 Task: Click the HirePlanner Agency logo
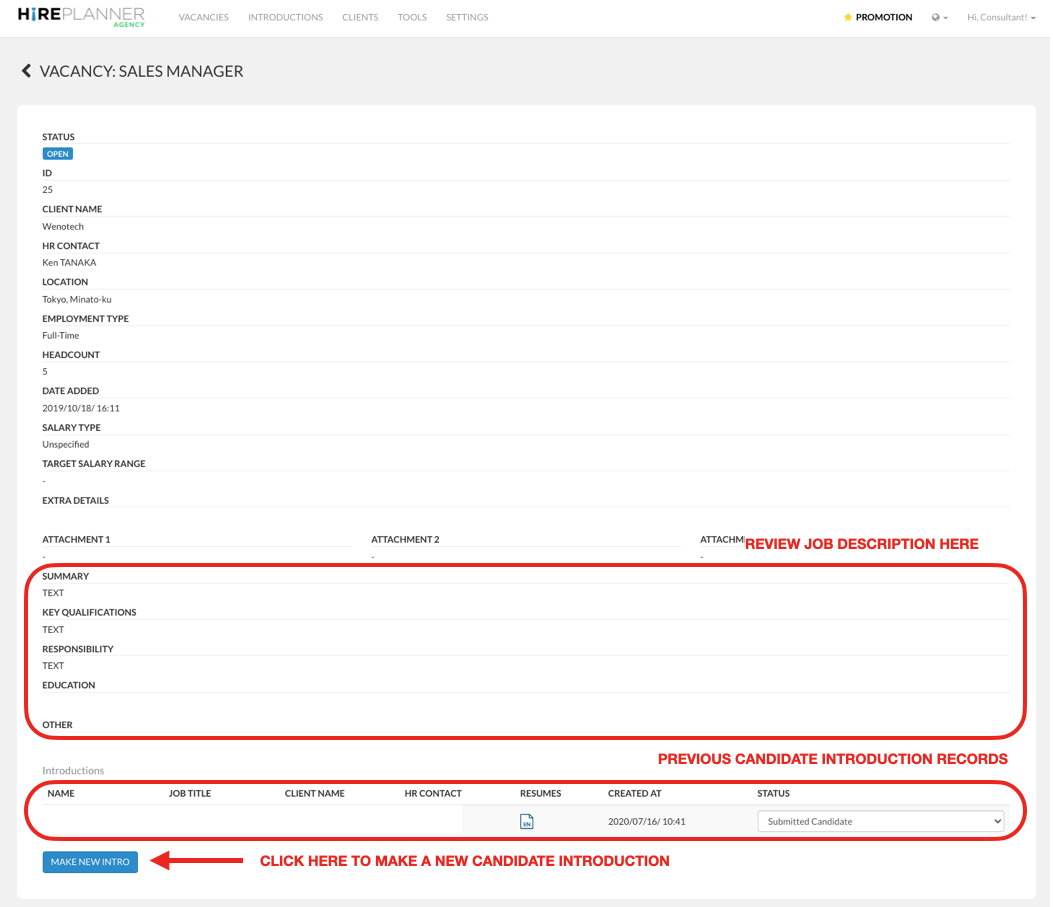click(x=81, y=17)
